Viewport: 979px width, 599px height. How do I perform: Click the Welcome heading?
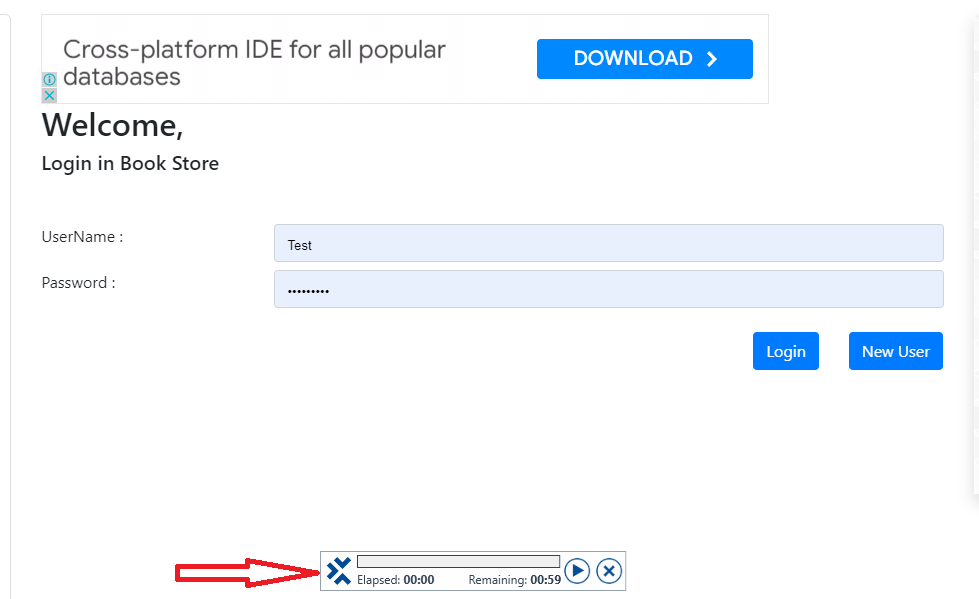point(112,126)
